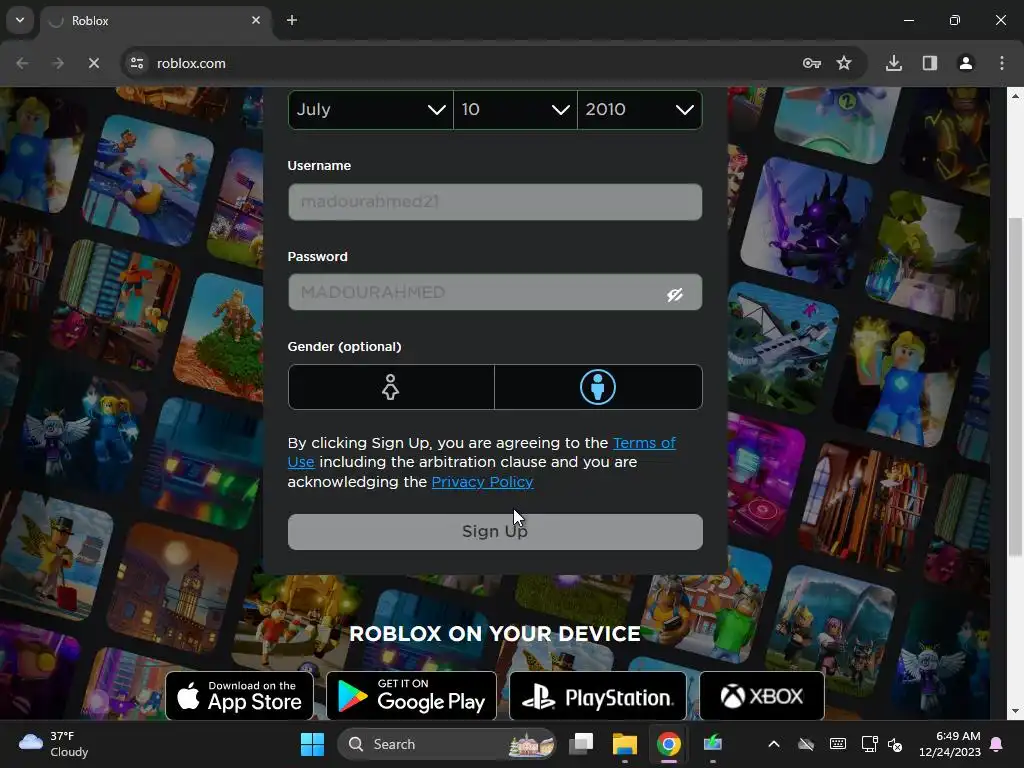Screen dimensions: 1024x768
Task: Open the Terms of Use link
Action: coord(644,443)
